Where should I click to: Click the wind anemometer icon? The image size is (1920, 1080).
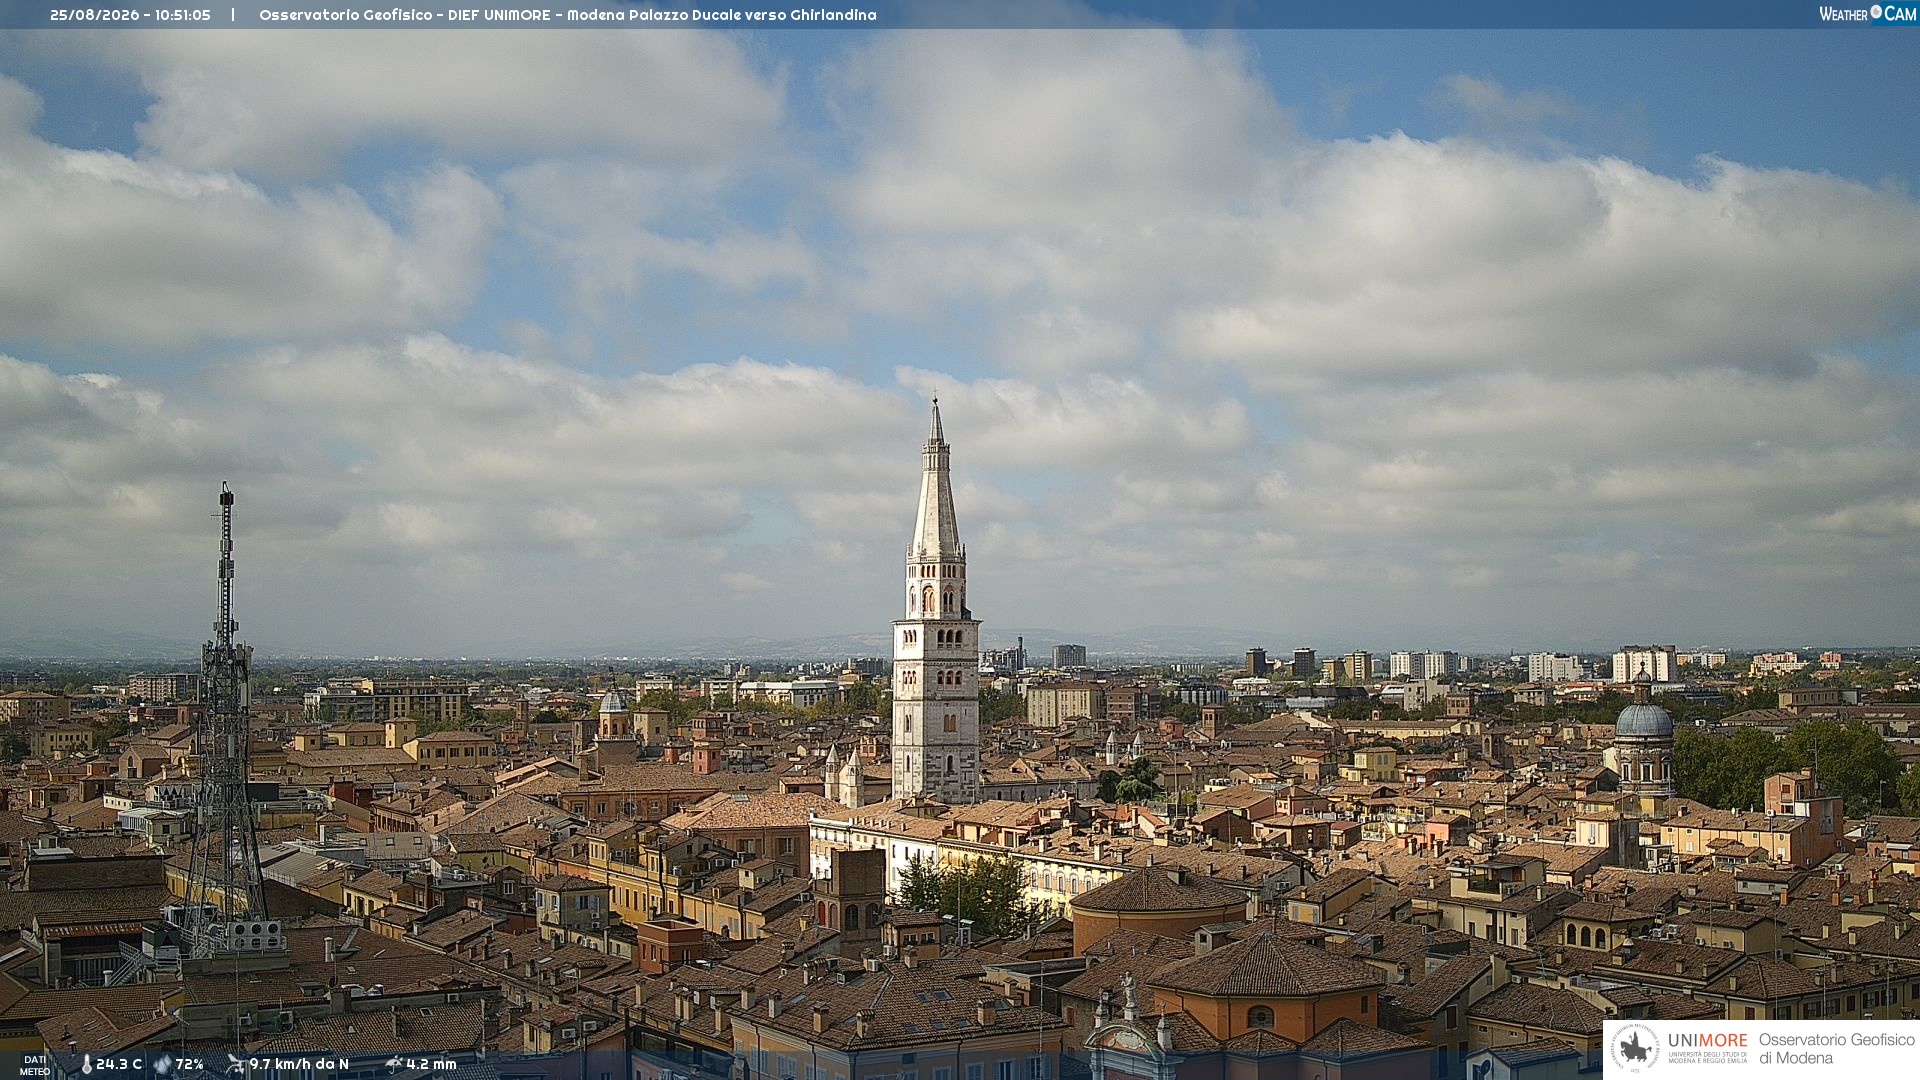click(235, 1064)
